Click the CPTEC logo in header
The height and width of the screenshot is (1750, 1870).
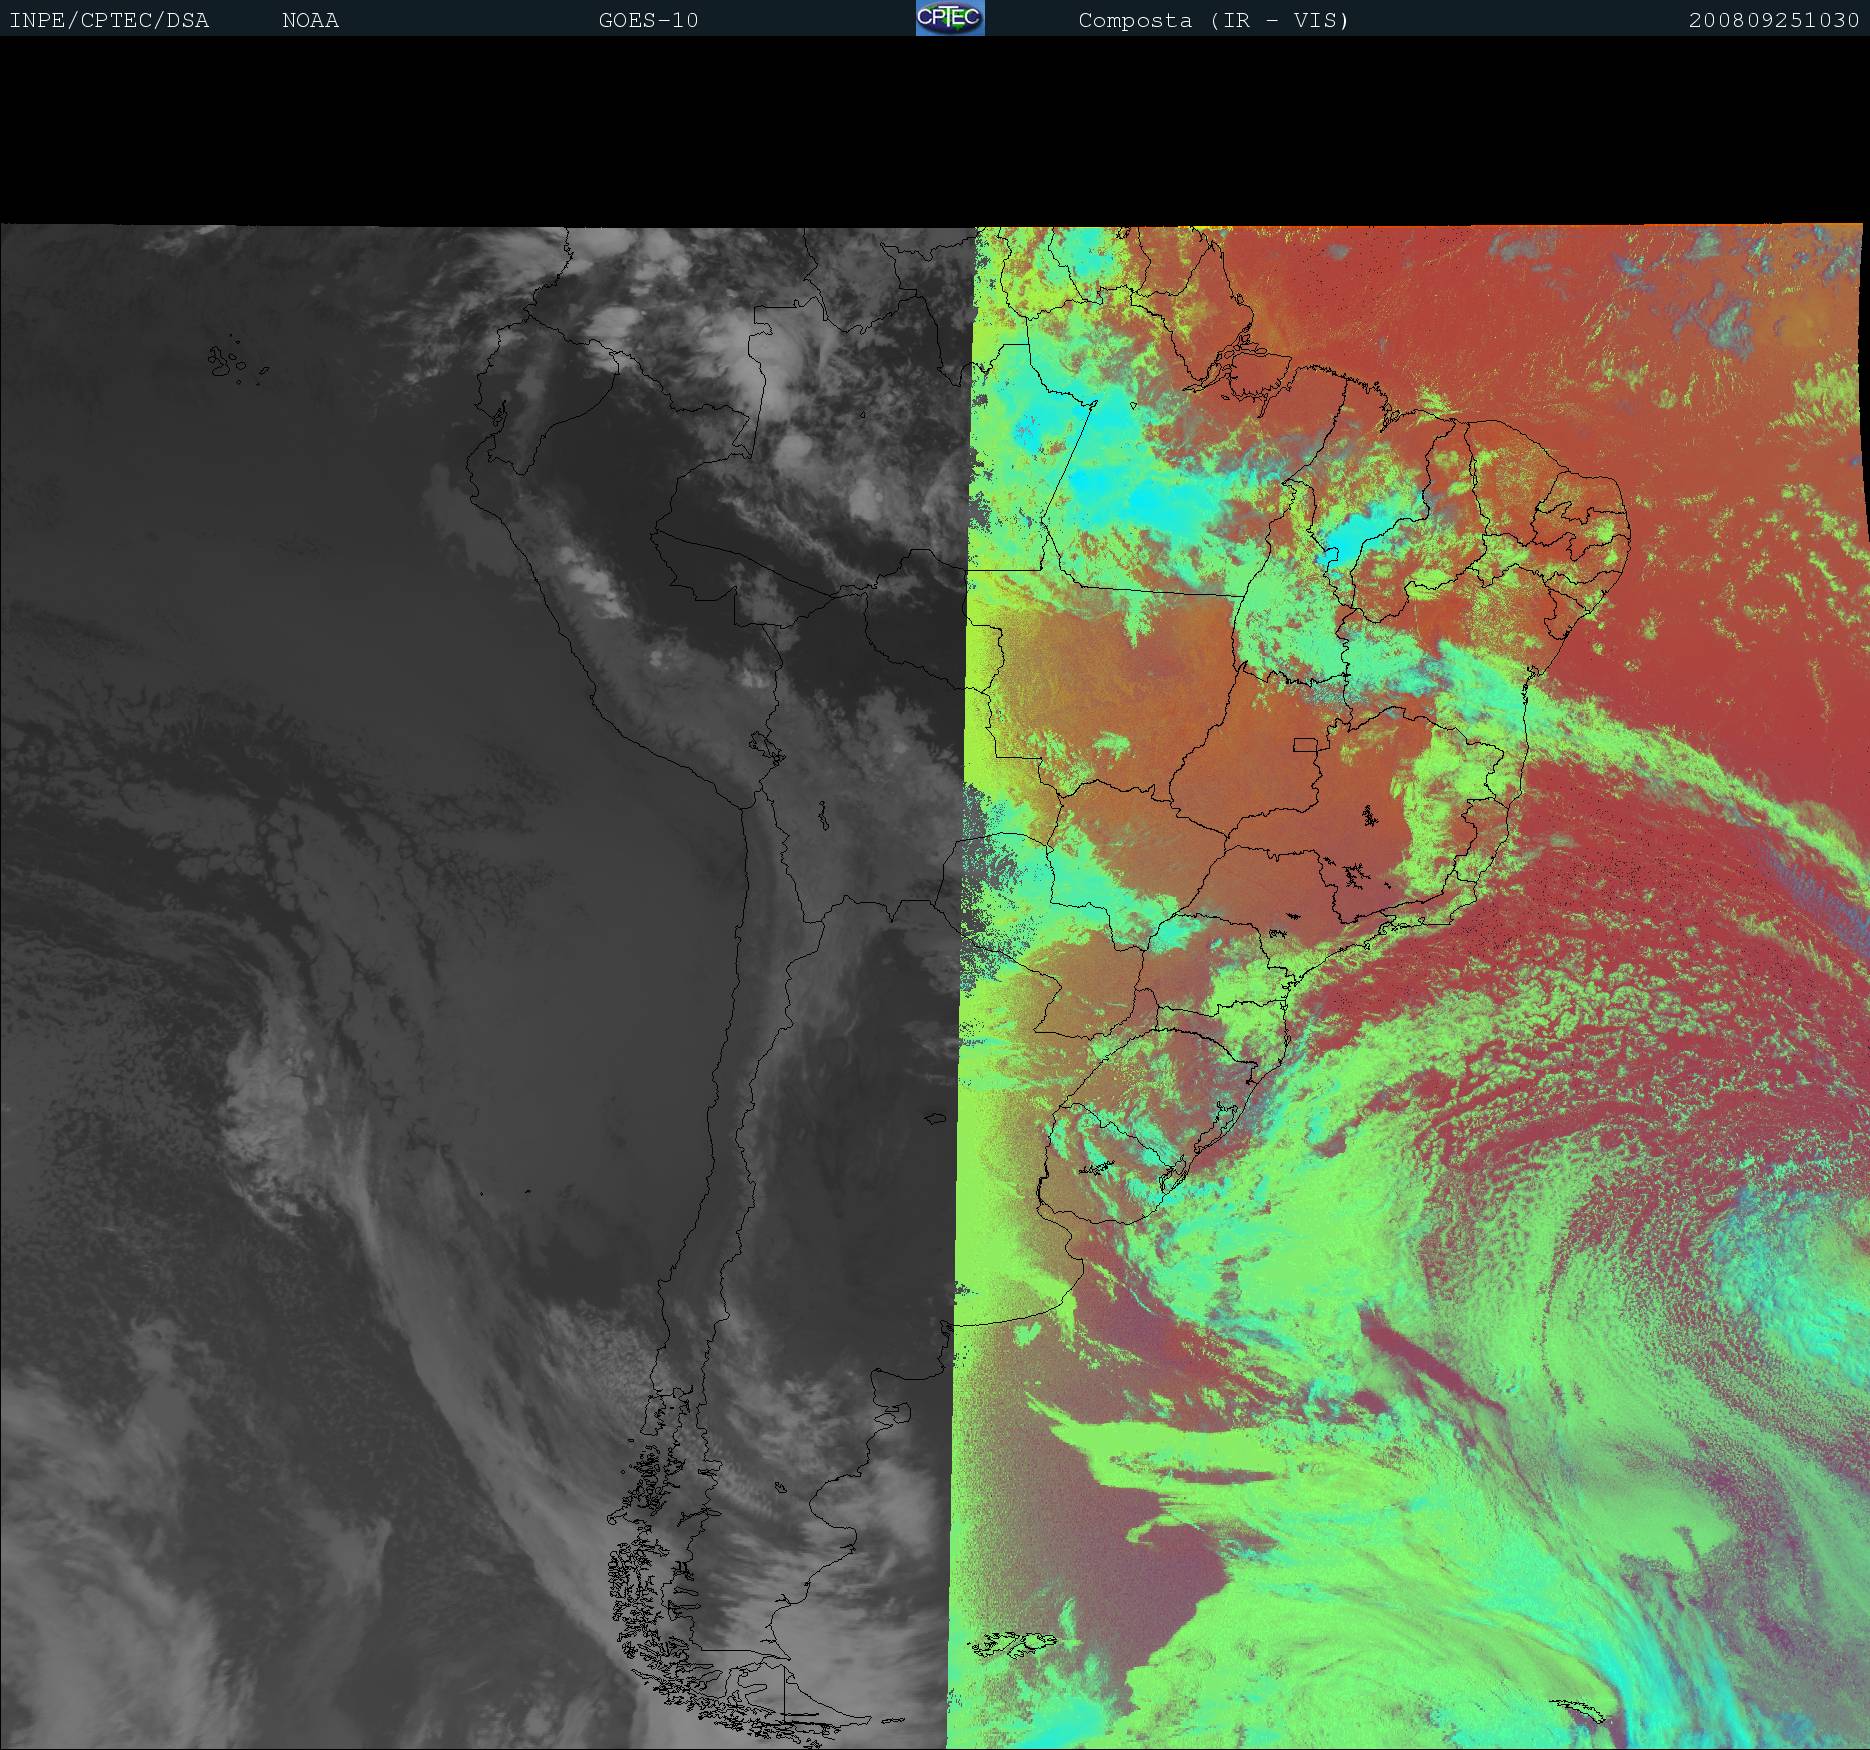coord(949,18)
